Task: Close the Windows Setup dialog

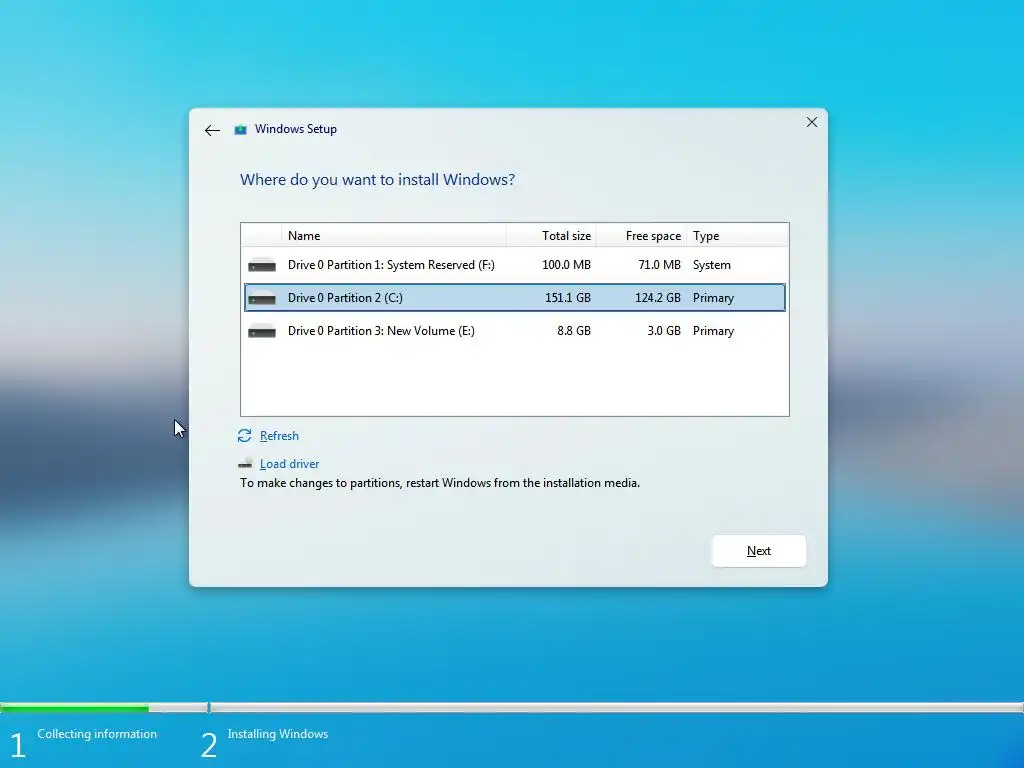Action: pyautogui.click(x=812, y=122)
